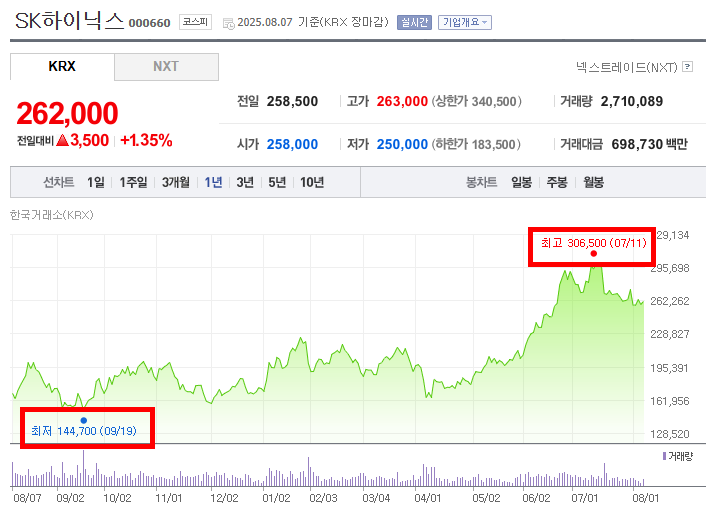Select the 3개월 line chart period
Image resolution: width=706 pixels, height=514 pixels.
point(176,182)
